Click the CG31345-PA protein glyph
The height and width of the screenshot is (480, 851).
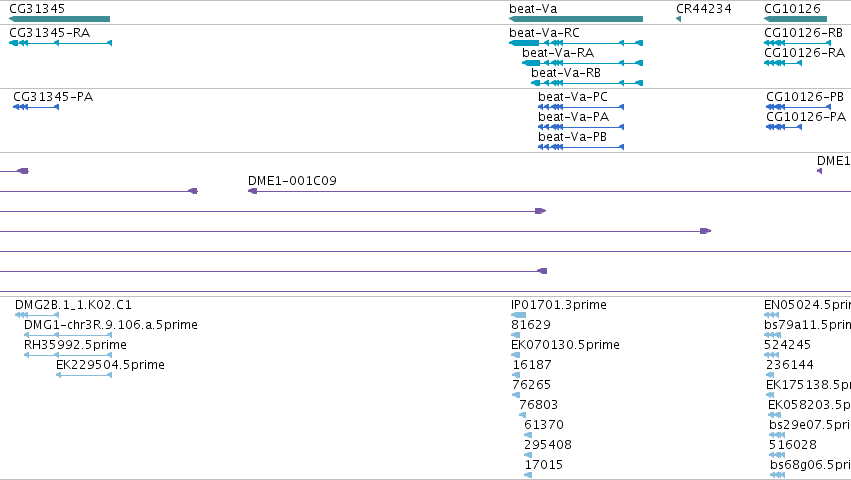point(36,107)
